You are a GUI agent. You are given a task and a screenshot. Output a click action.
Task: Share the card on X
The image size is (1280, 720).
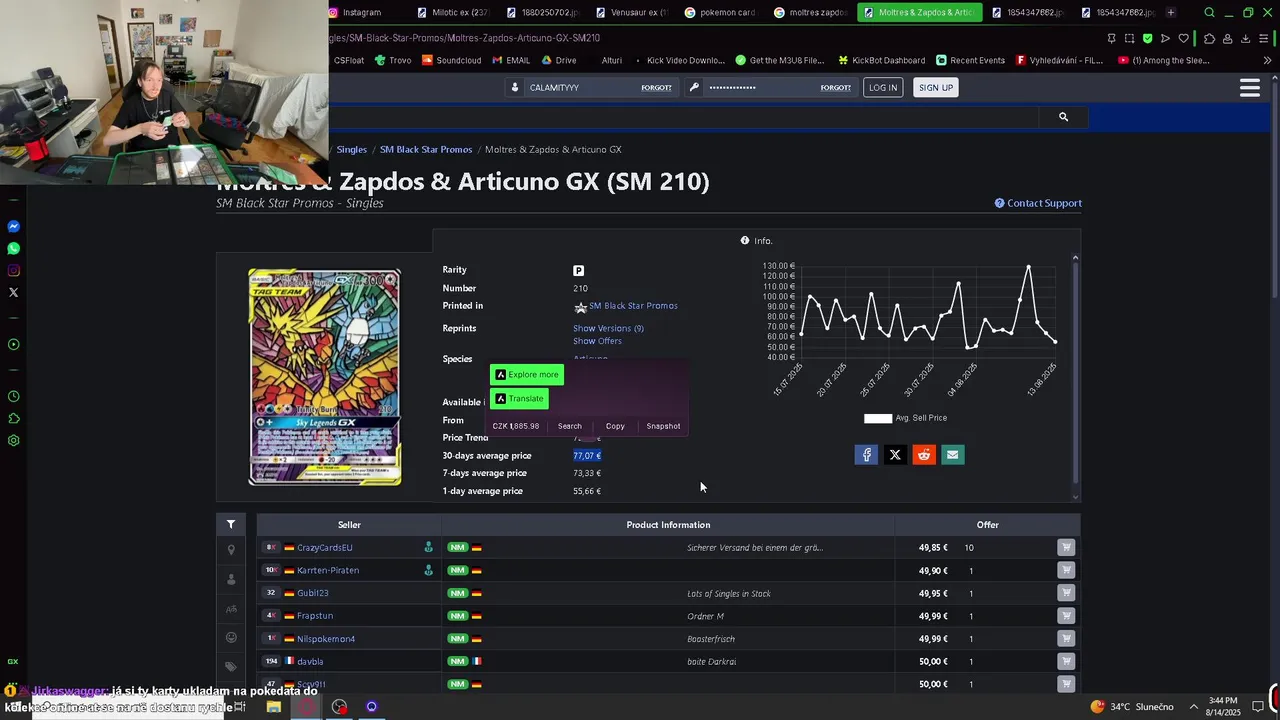(895, 455)
